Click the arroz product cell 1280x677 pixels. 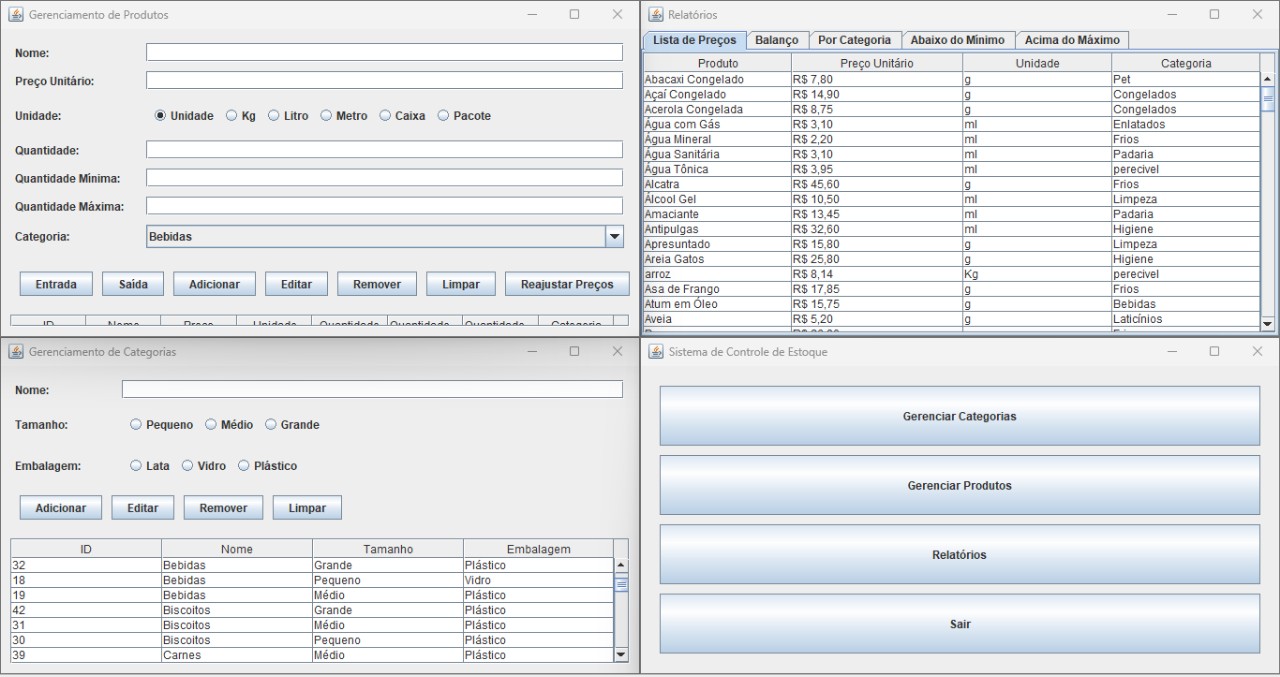[x=717, y=274]
